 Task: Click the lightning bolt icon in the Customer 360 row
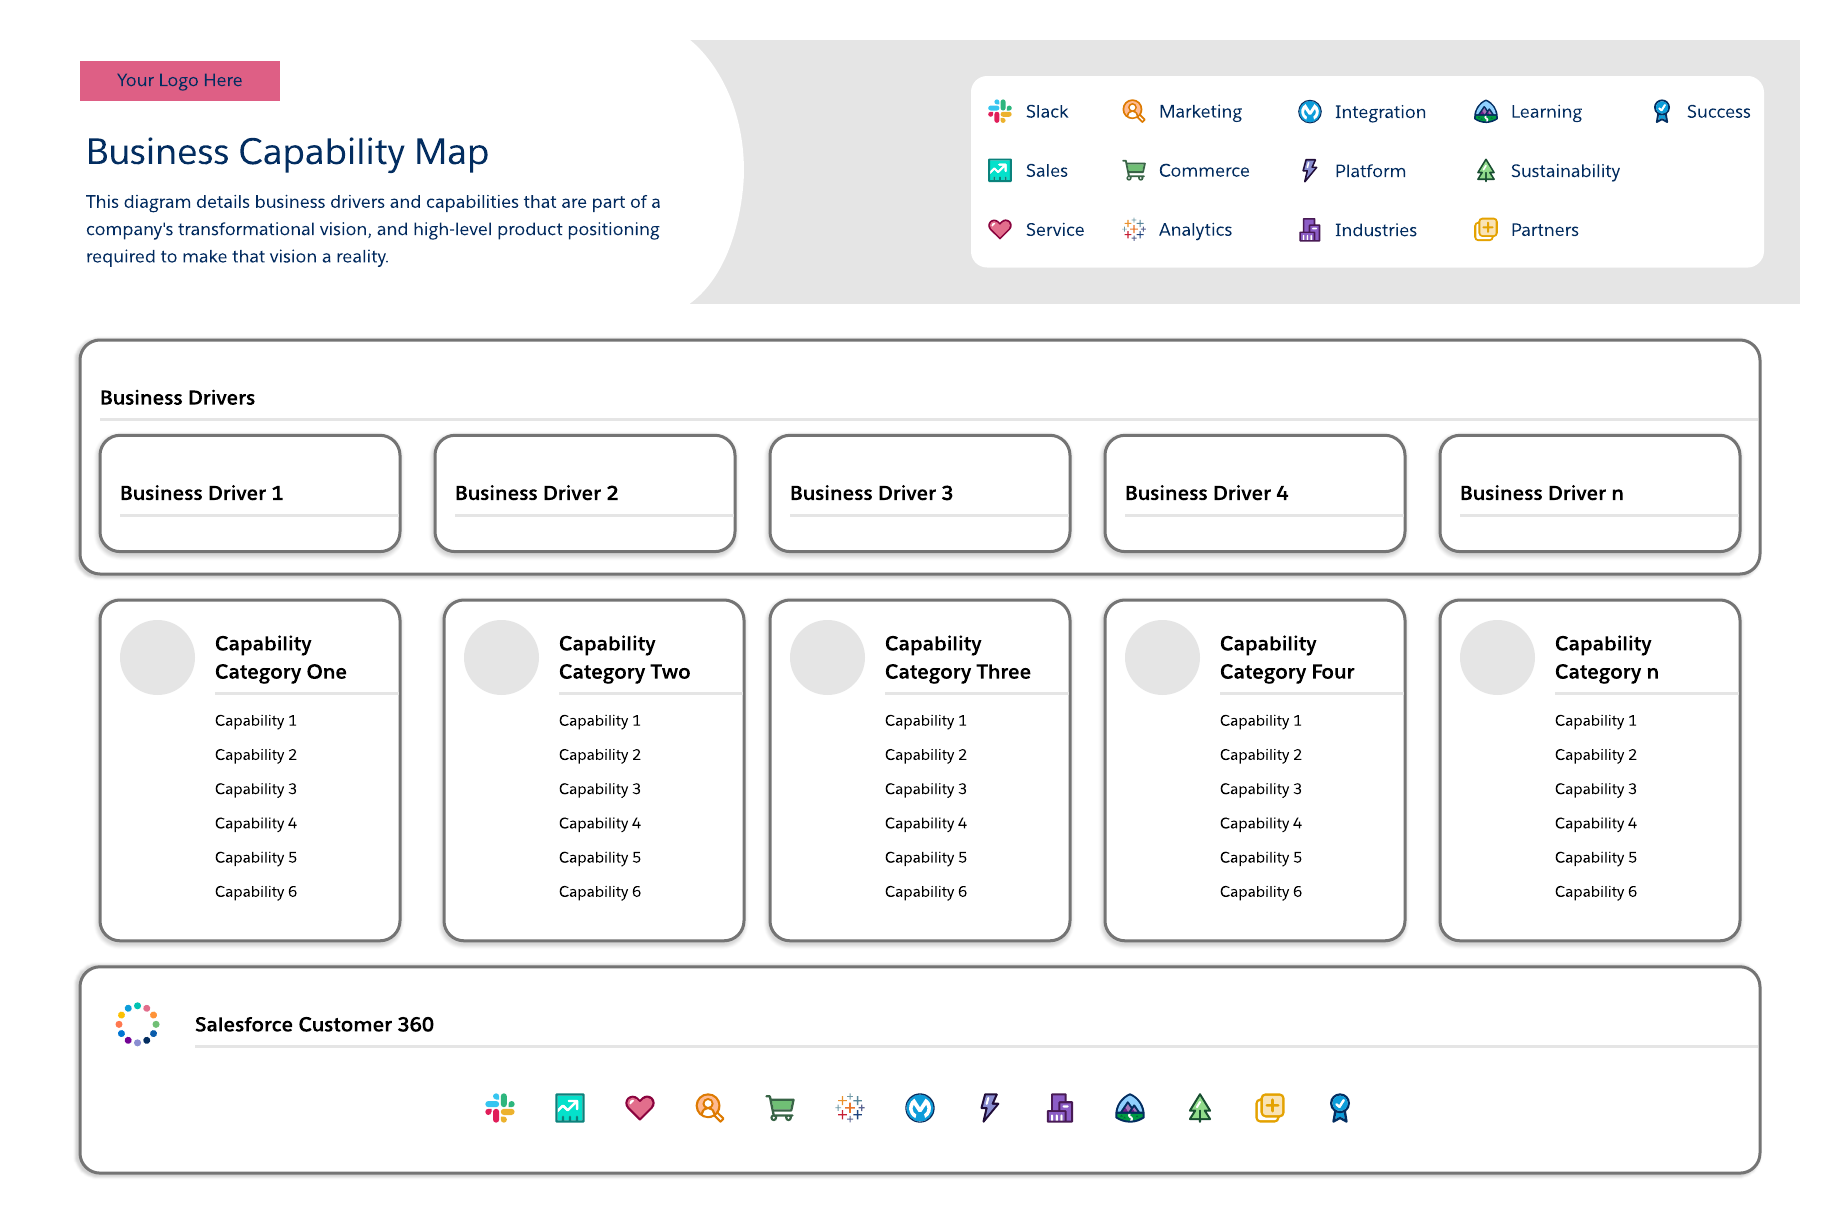click(989, 1107)
